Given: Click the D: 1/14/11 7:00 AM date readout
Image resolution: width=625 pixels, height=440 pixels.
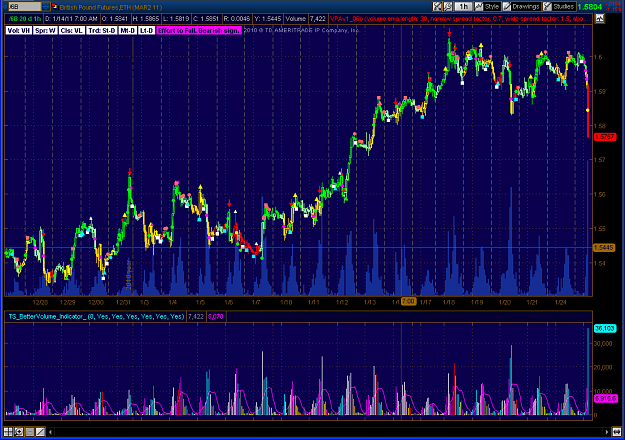Looking at the screenshot, I should click(x=71, y=19).
